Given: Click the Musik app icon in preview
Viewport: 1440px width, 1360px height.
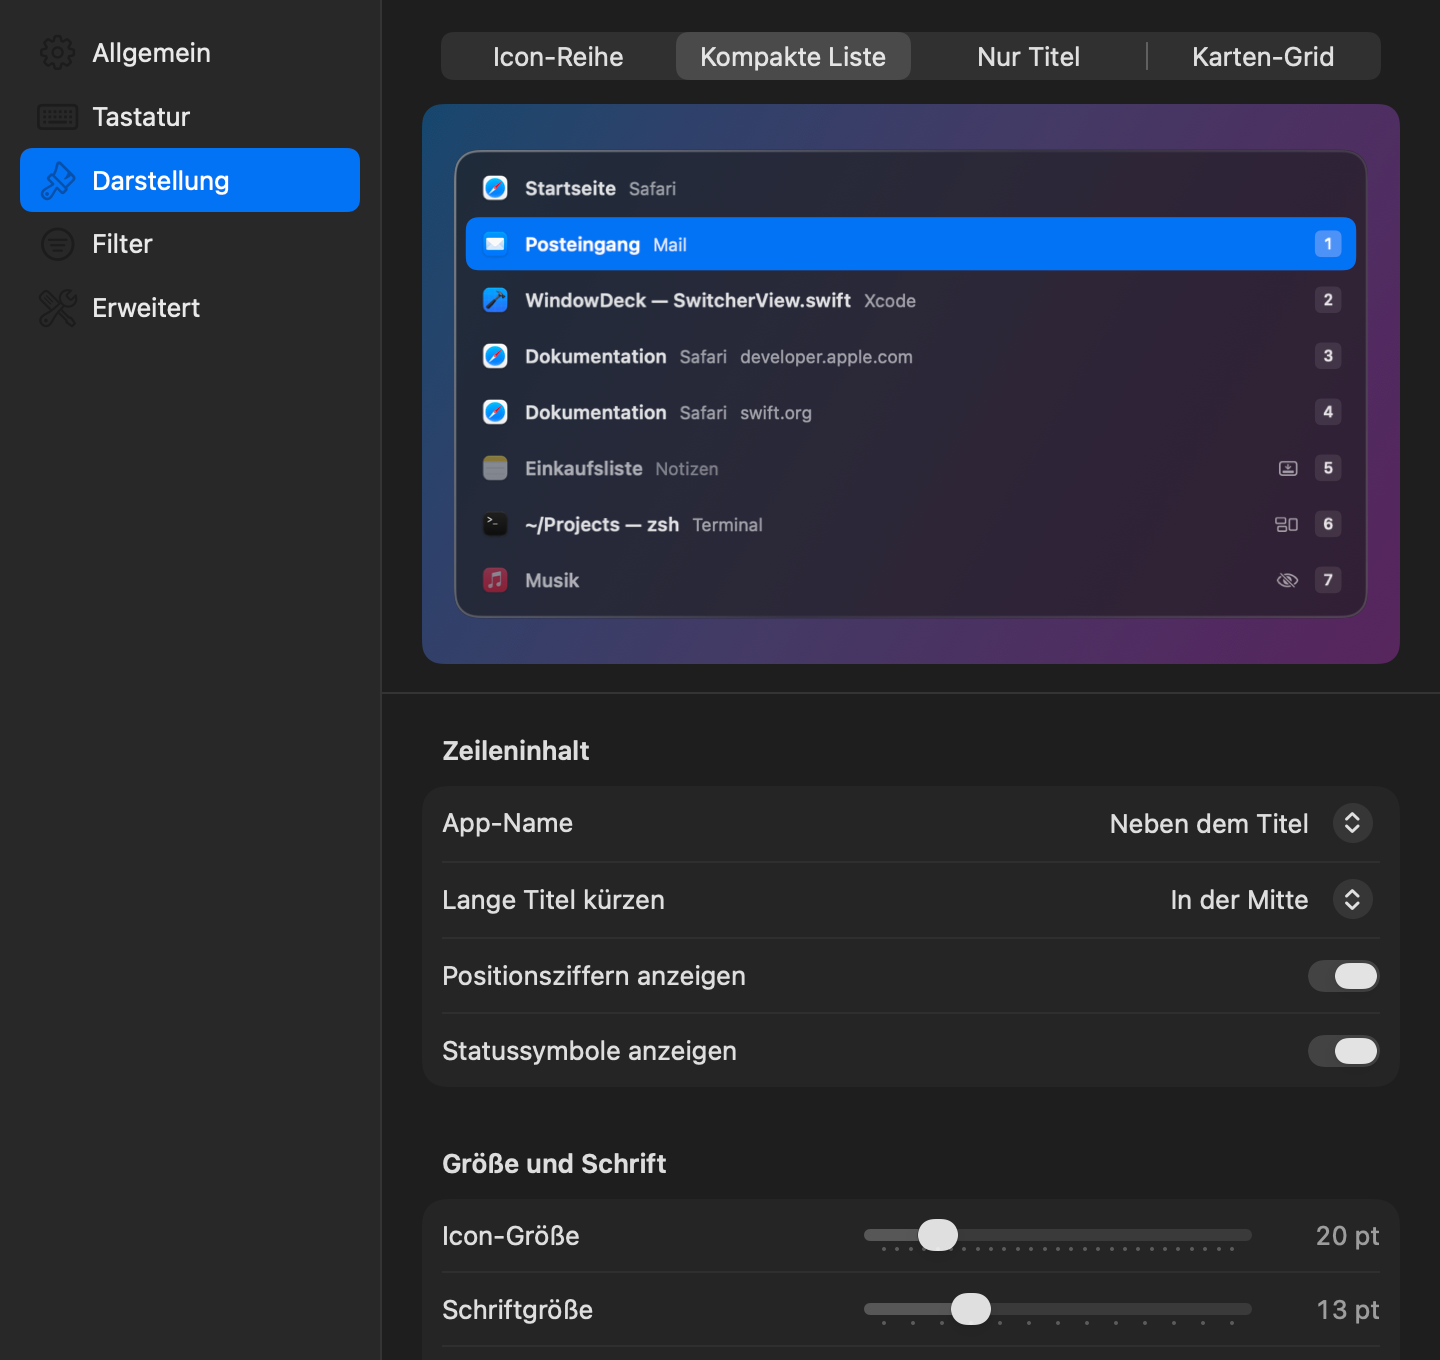Looking at the screenshot, I should (495, 580).
